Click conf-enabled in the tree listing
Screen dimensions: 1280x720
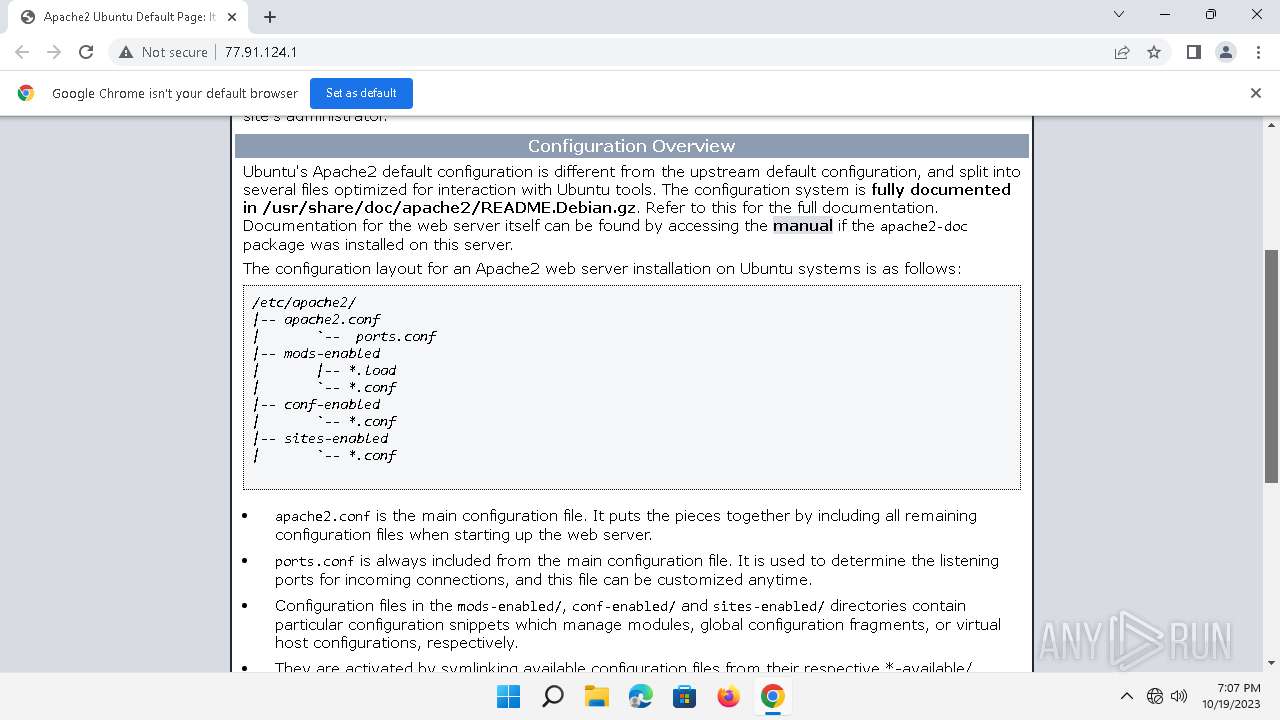click(x=332, y=404)
